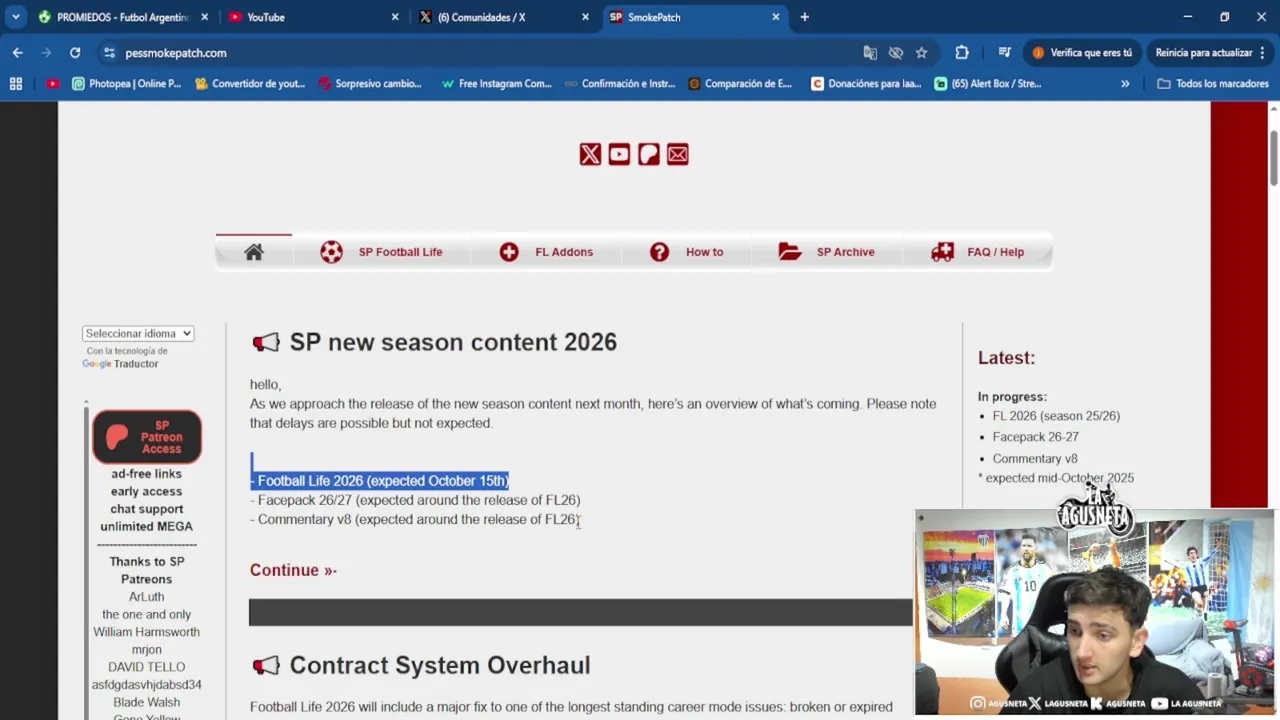1280x720 pixels.
Task: Click the patron name William Harmsworth
Action: (x=147, y=632)
